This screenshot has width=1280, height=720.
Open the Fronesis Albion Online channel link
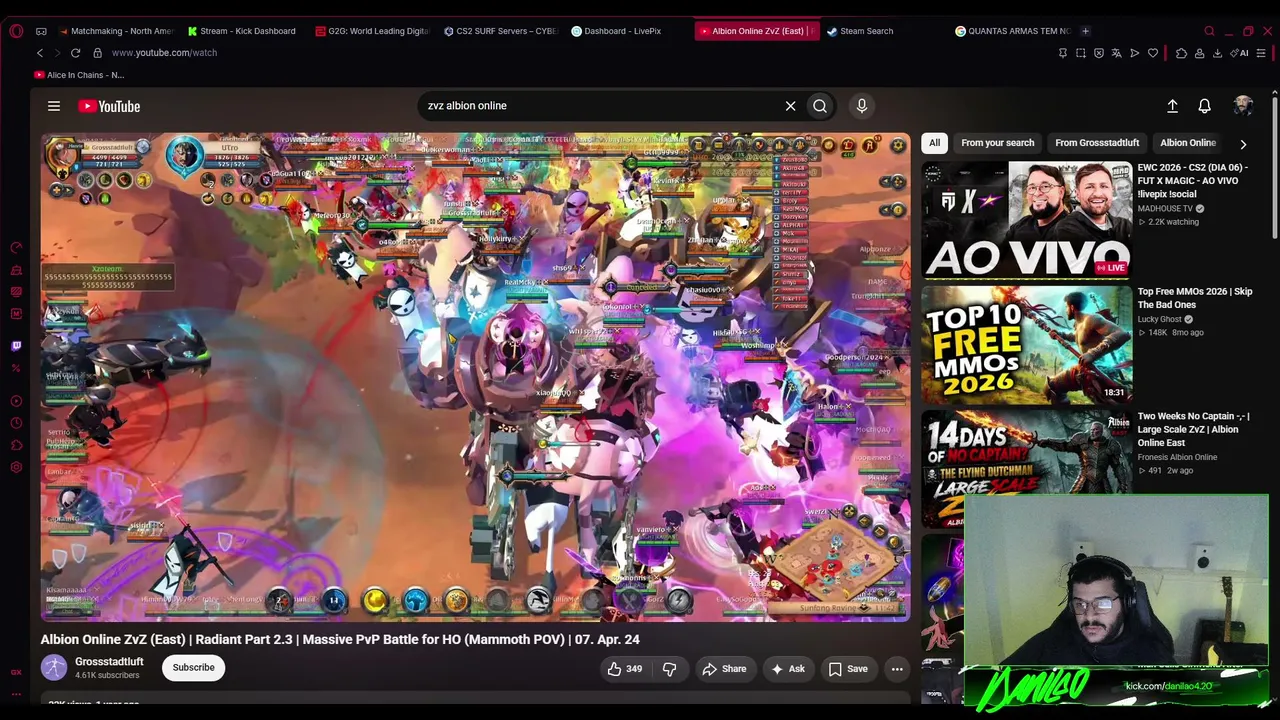(1178, 457)
